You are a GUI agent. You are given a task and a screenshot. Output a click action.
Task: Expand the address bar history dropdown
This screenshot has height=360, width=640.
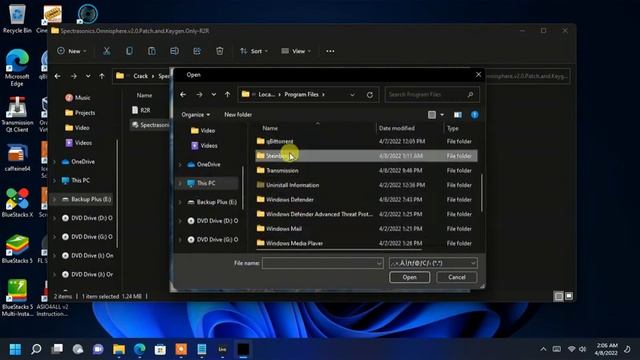coord(352,95)
